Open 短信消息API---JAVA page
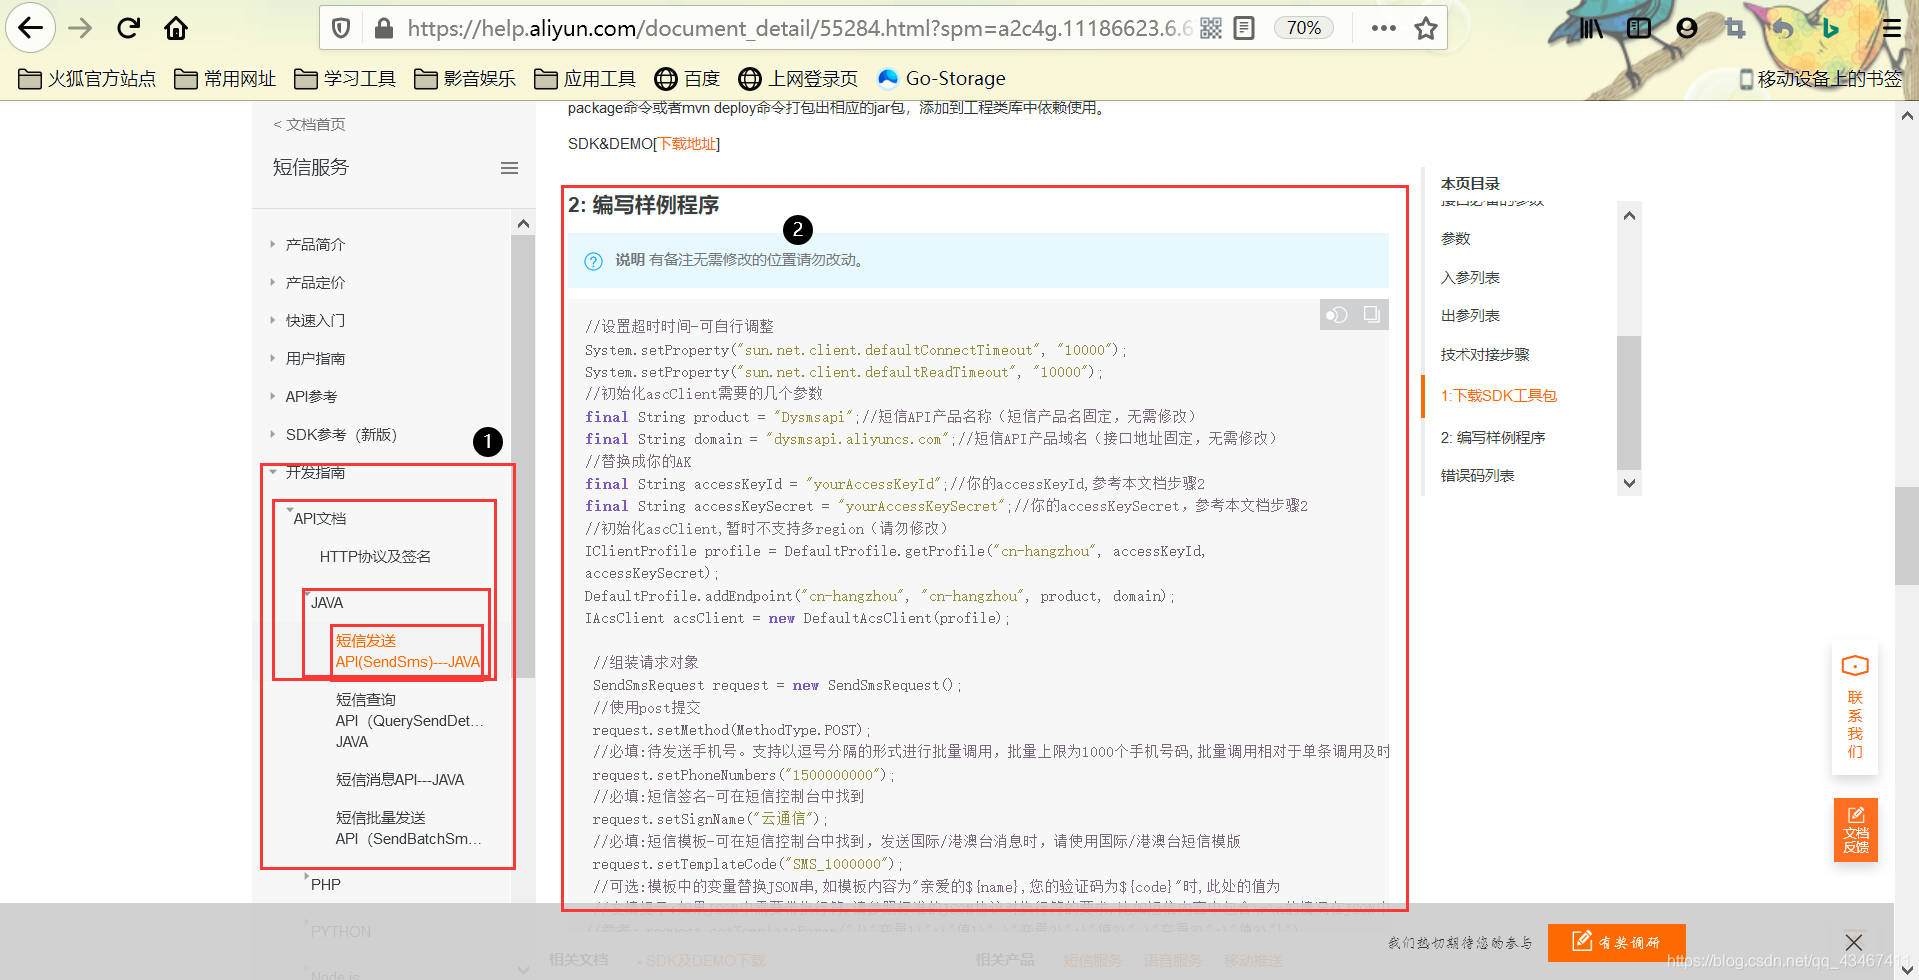The width and height of the screenshot is (1919, 980). point(400,779)
